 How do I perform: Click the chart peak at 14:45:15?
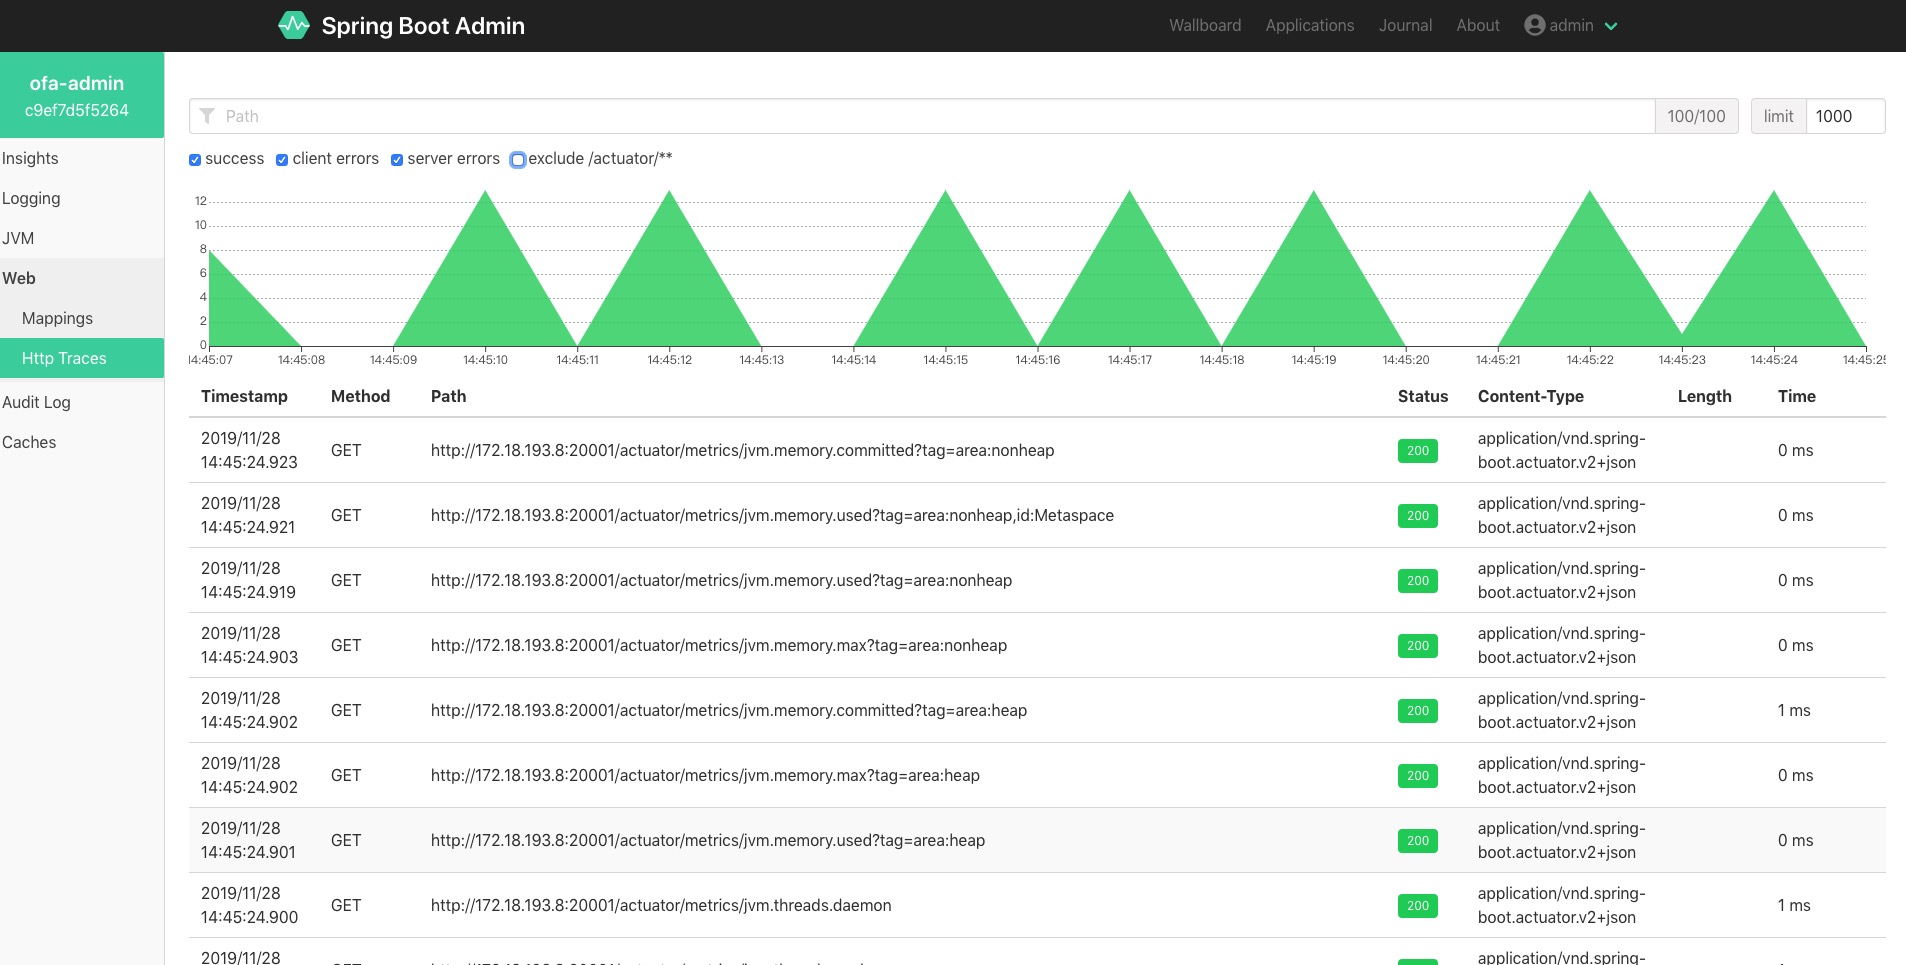point(946,191)
